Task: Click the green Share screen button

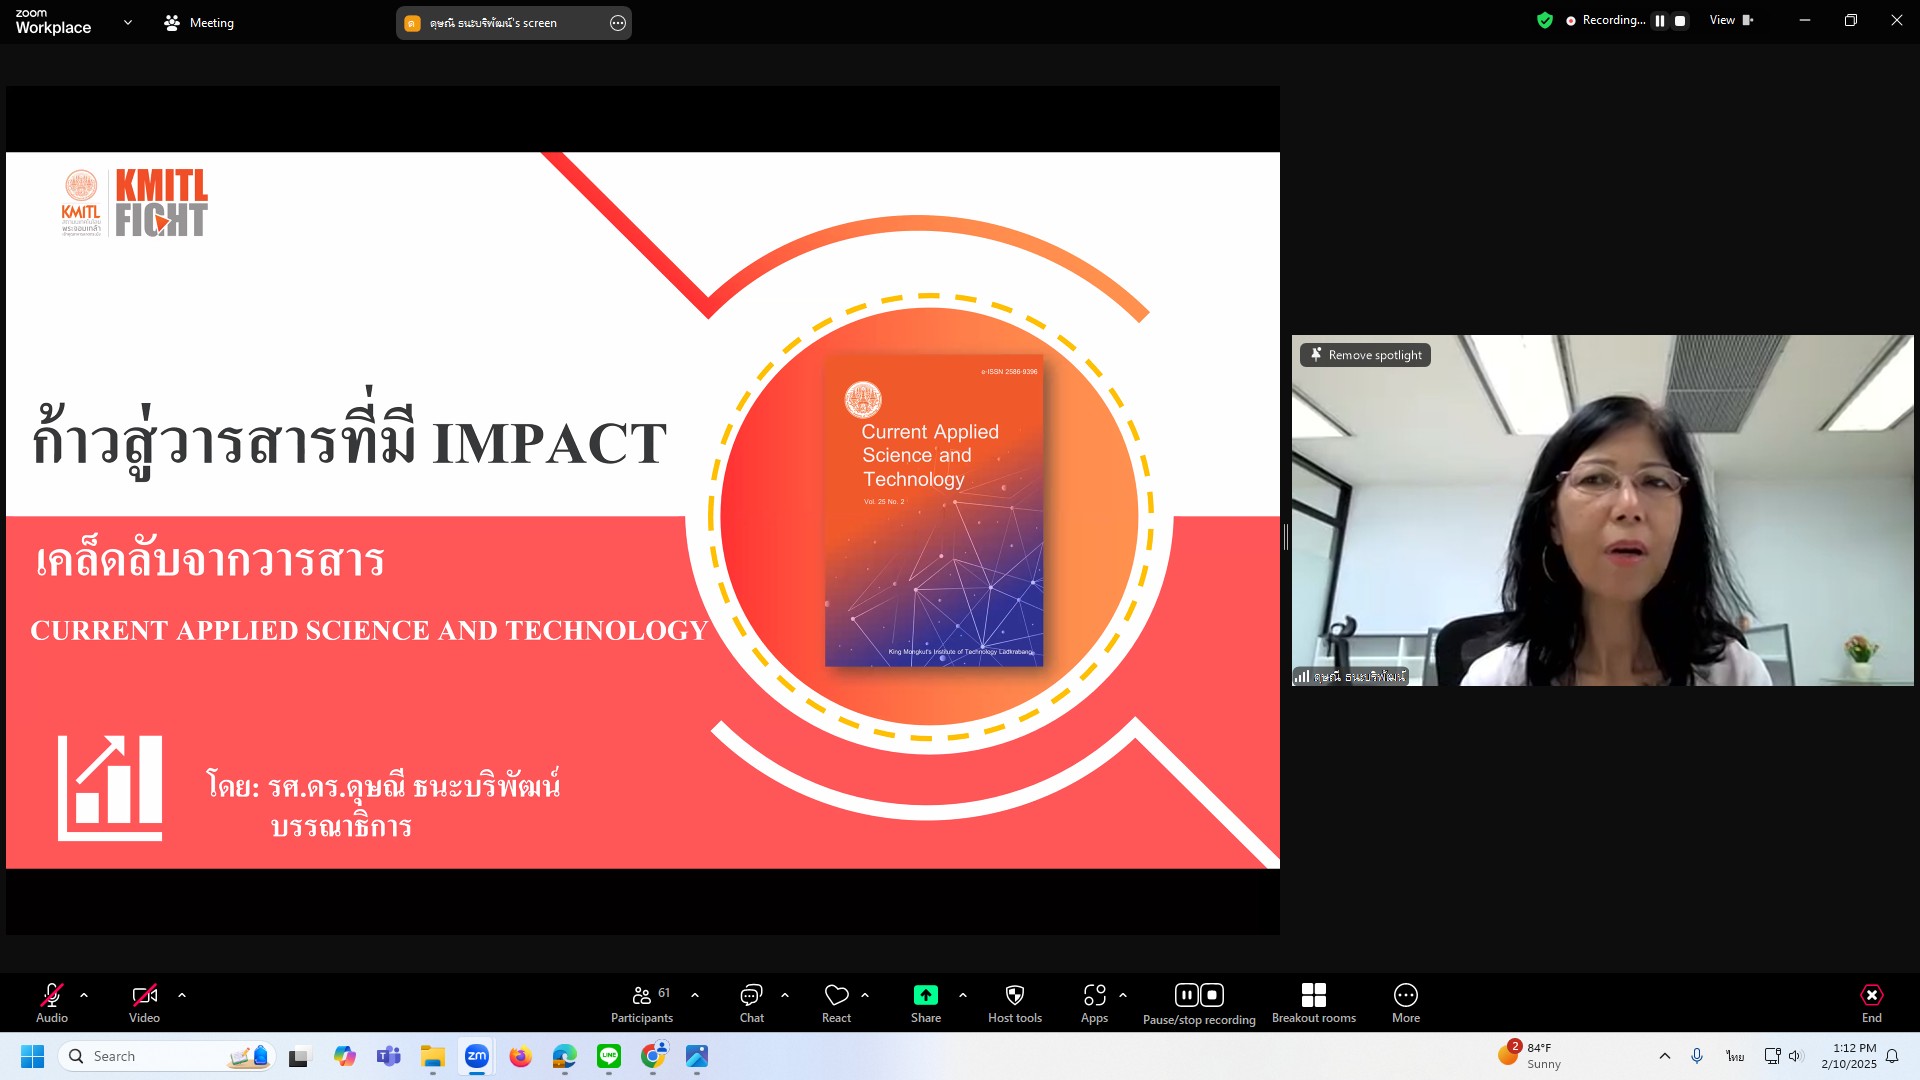Action: 926,1003
